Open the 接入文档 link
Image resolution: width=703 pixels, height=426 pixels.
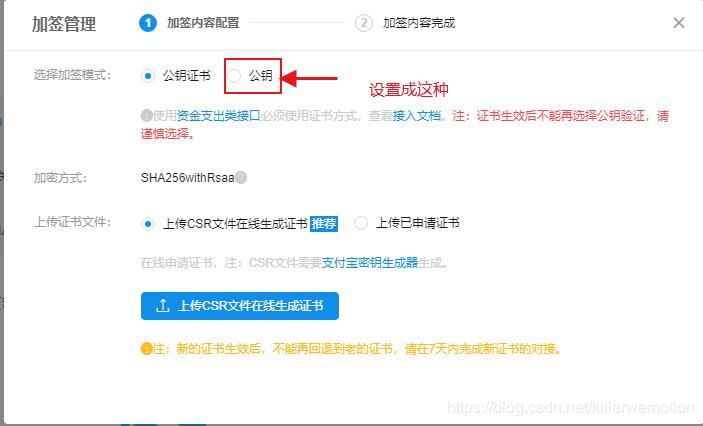[417, 116]
